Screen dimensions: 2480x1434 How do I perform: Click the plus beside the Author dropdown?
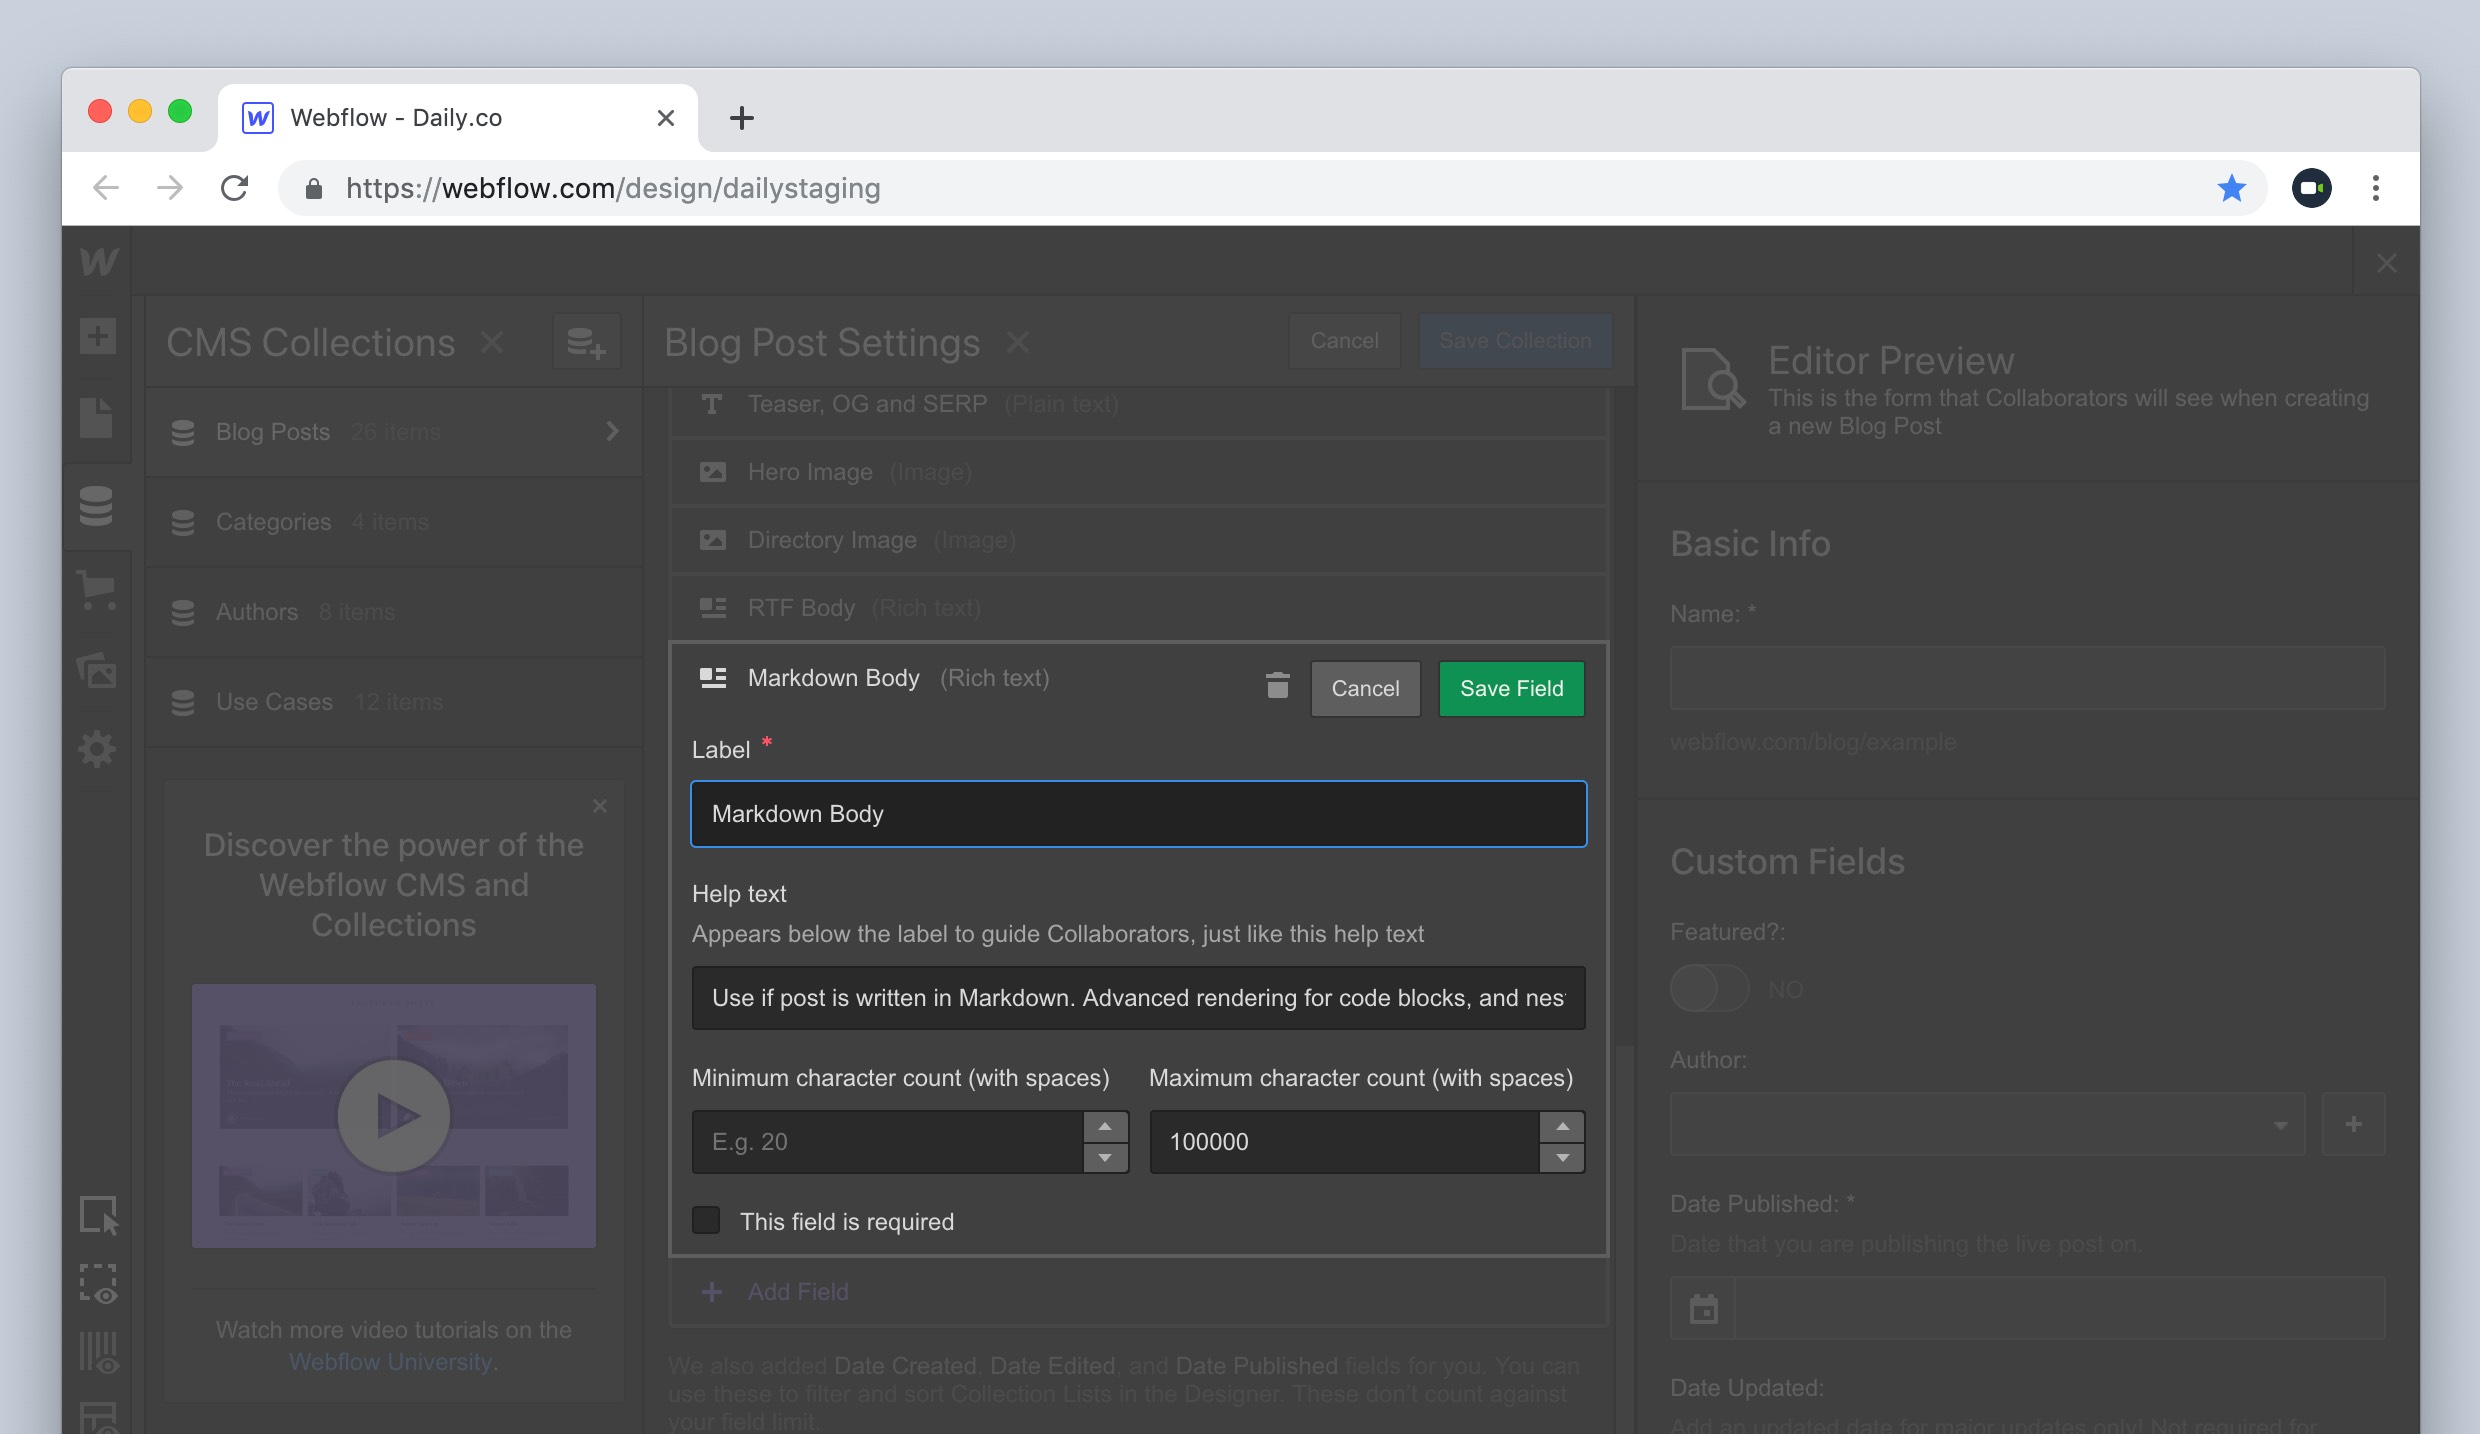[2353, 1124]
